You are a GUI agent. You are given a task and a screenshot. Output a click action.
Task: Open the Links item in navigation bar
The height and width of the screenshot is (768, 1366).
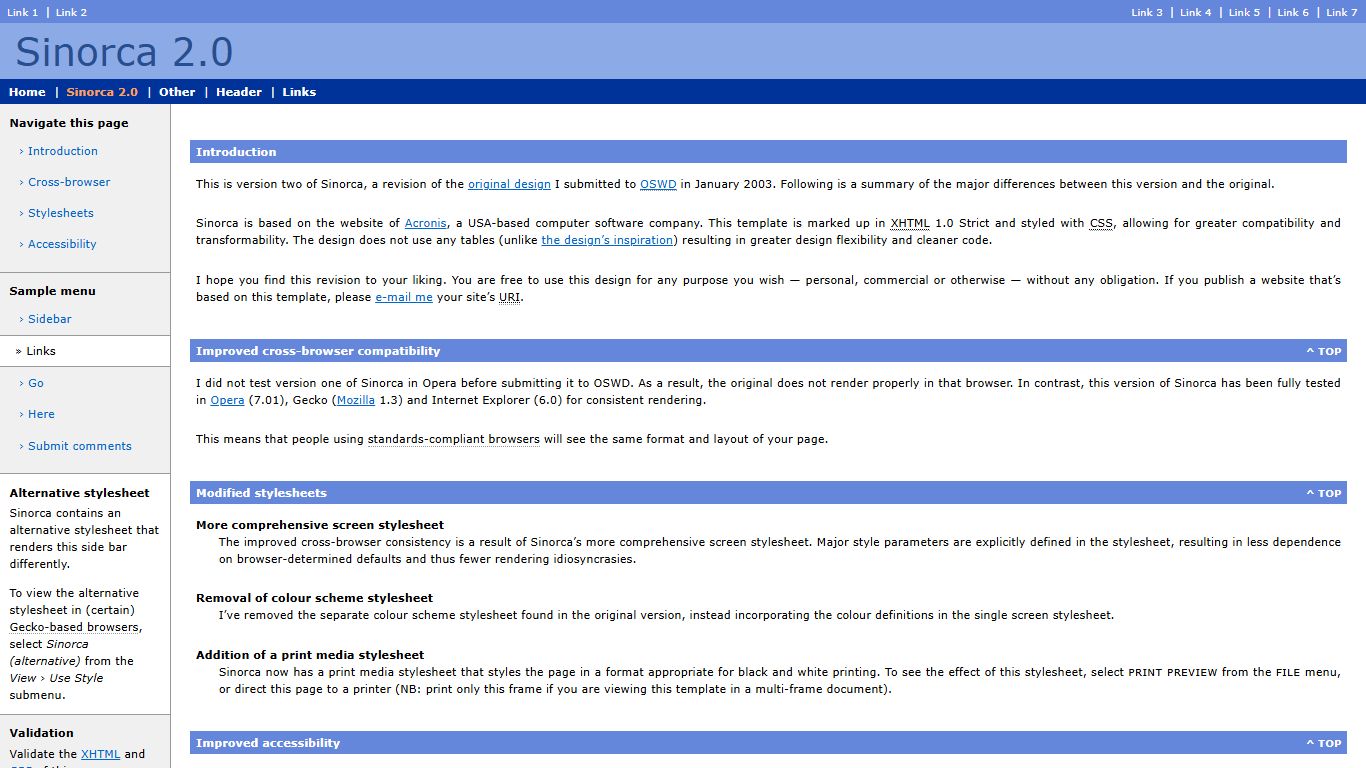(x=299, y=92)
